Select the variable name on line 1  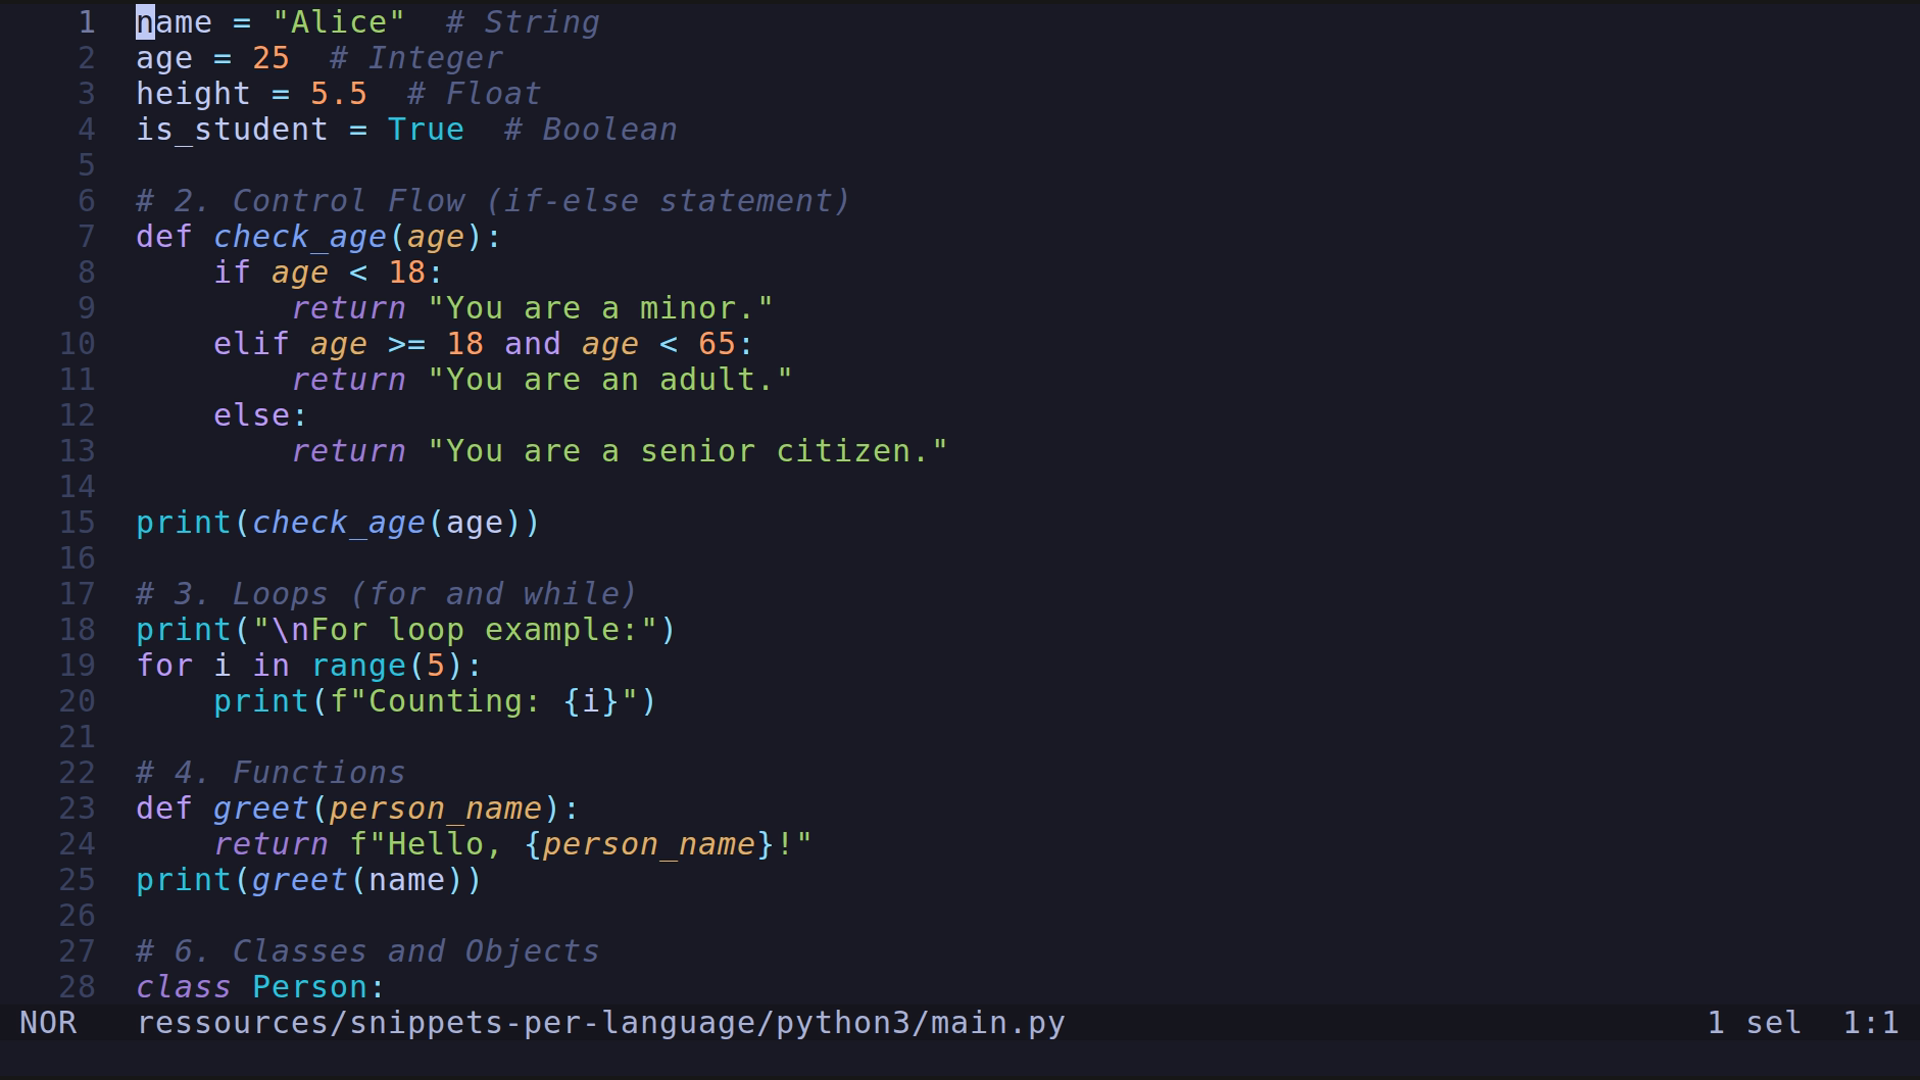point(173,21)
